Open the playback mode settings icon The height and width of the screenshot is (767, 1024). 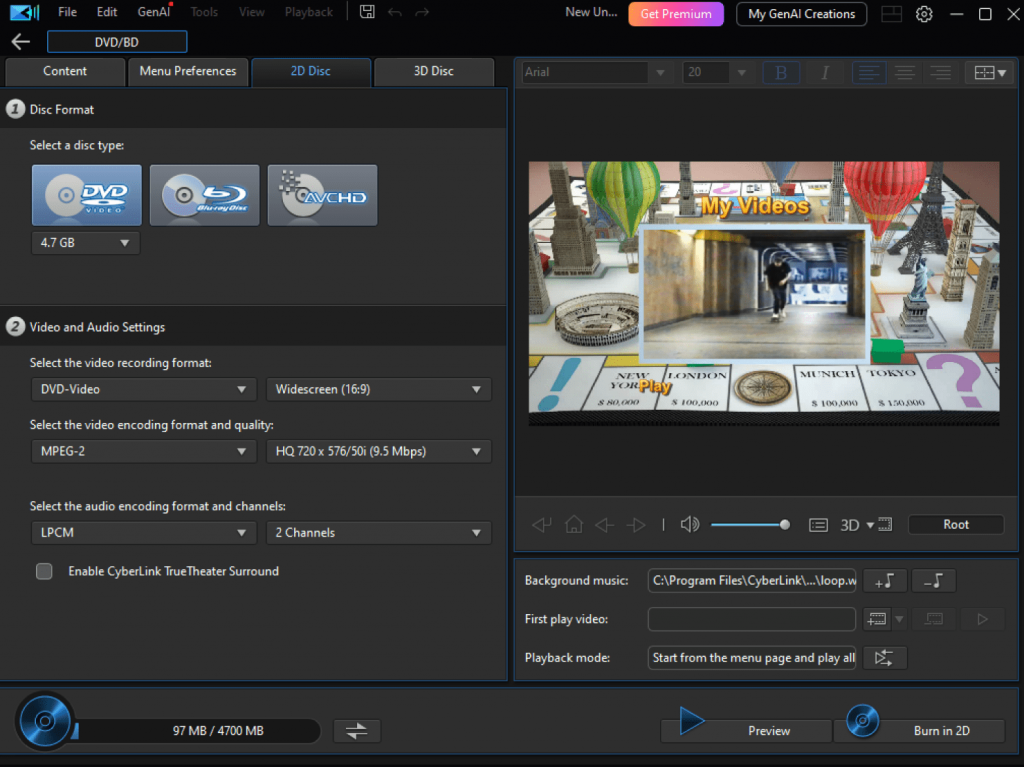tap(884, 658)
